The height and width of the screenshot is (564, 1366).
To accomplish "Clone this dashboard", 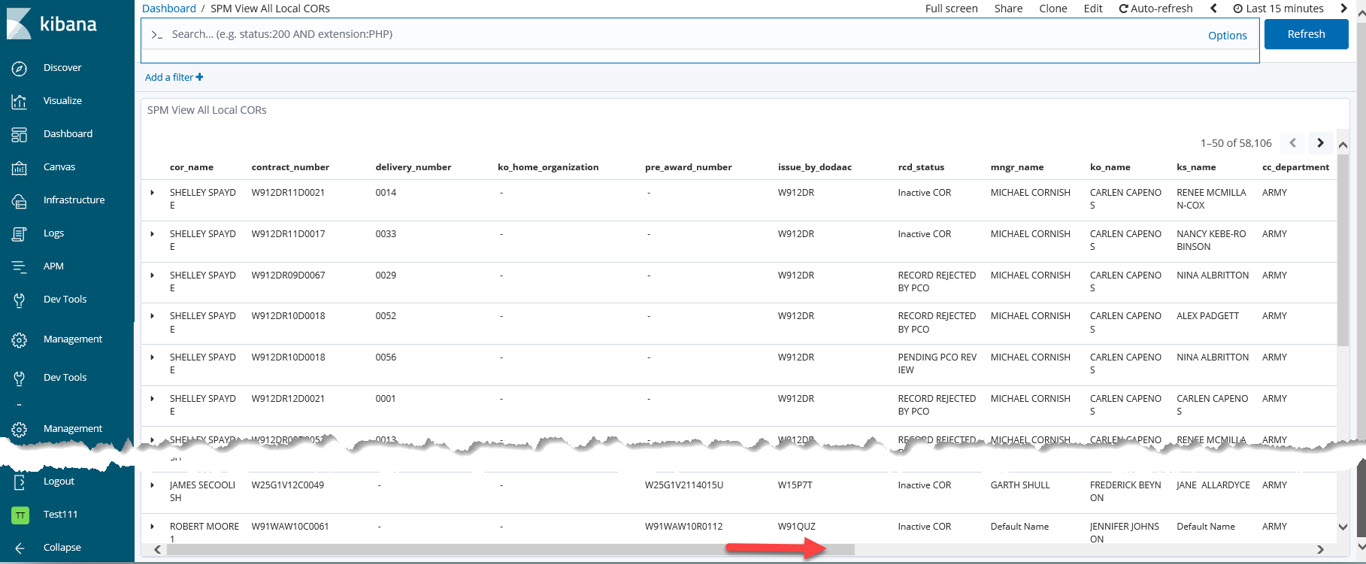I will tap(1053, 8).
